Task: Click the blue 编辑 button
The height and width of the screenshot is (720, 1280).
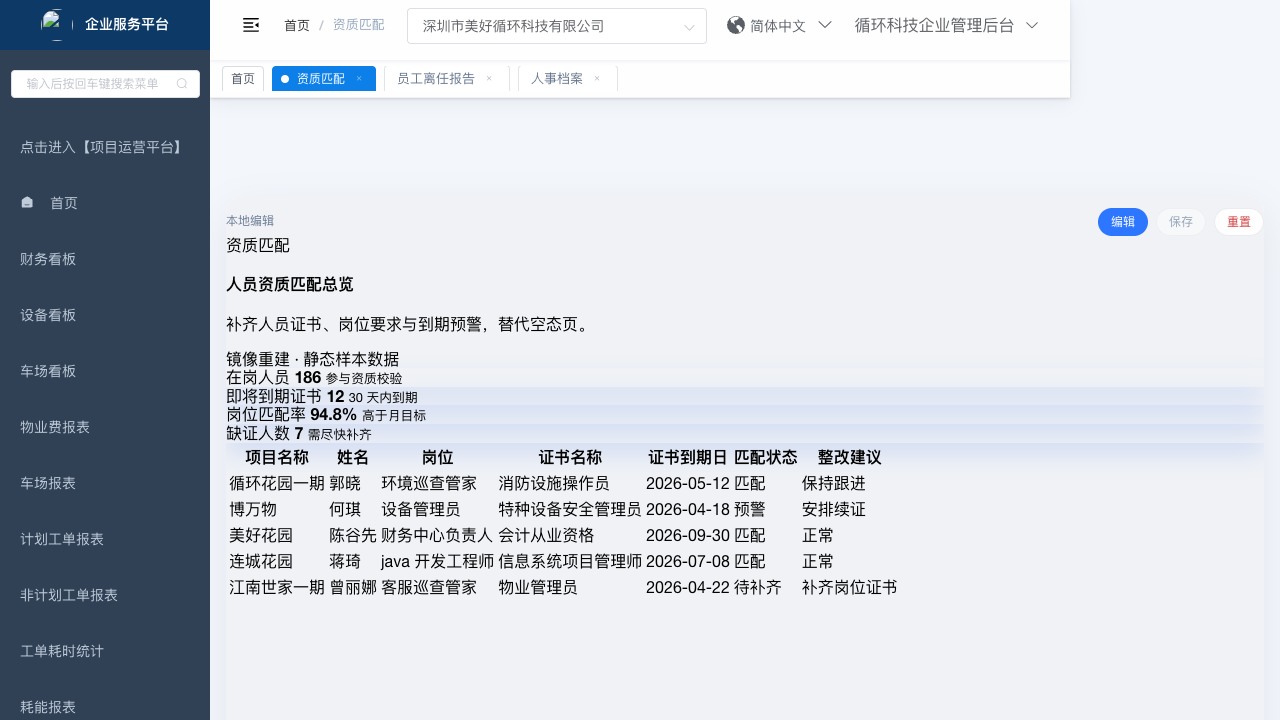Action: [x=1122, y=222]
